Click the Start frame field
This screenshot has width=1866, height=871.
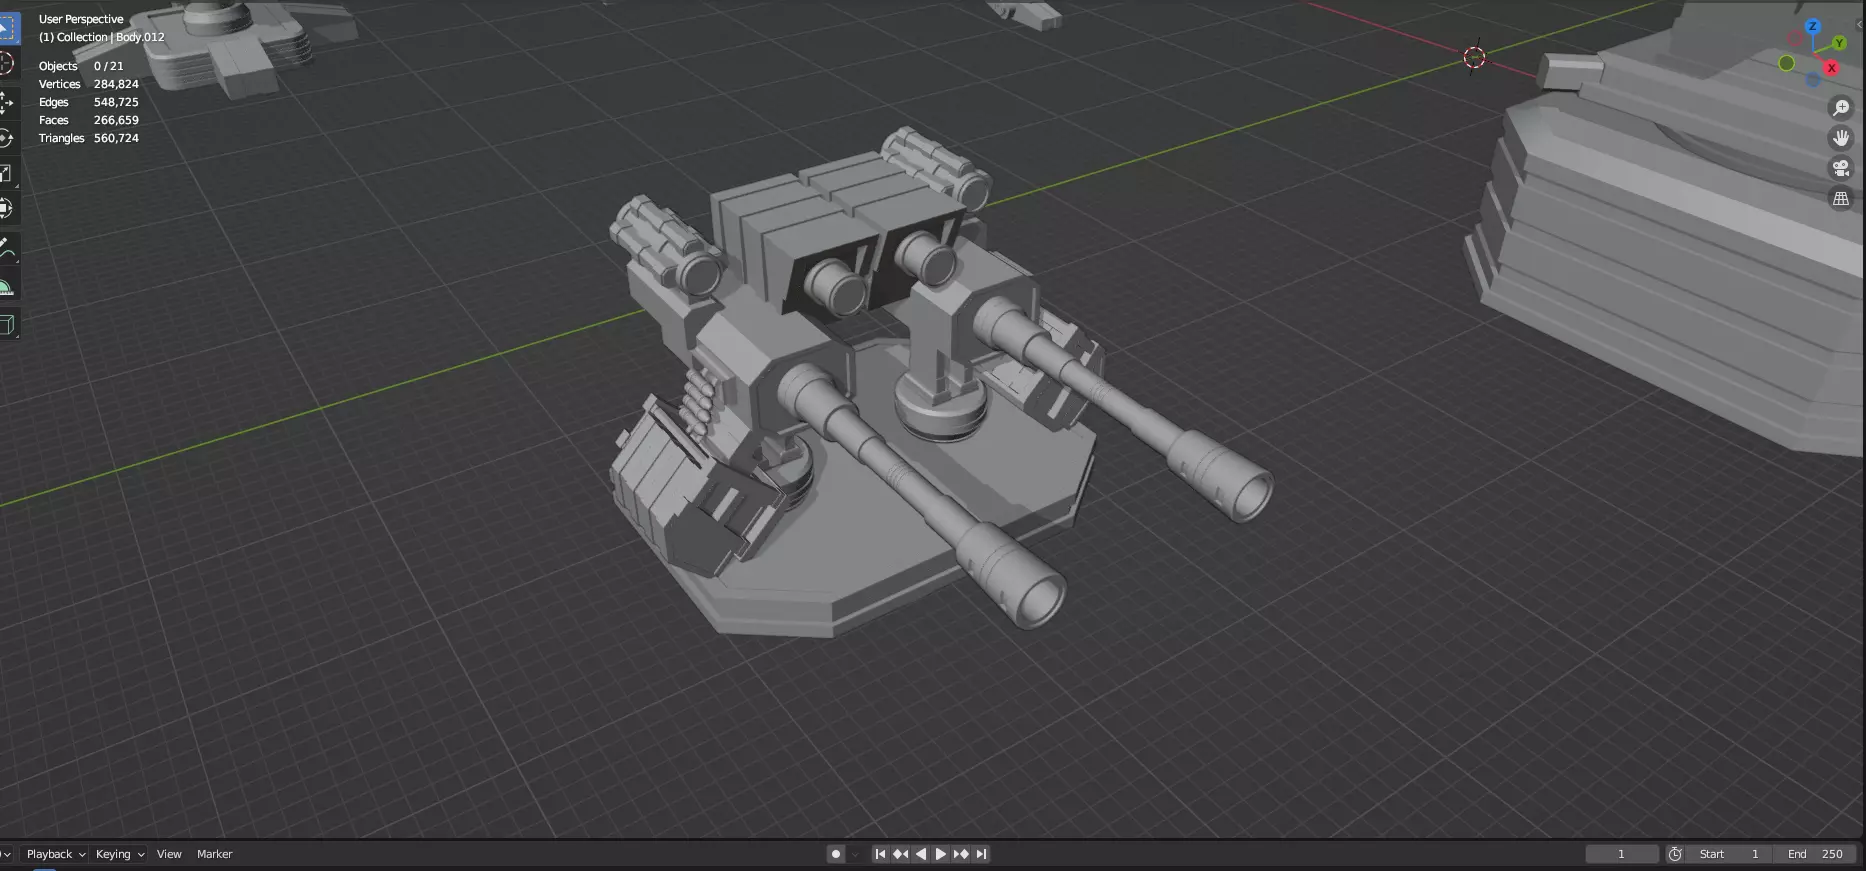pyautogui.click(x=1729, y=854)
